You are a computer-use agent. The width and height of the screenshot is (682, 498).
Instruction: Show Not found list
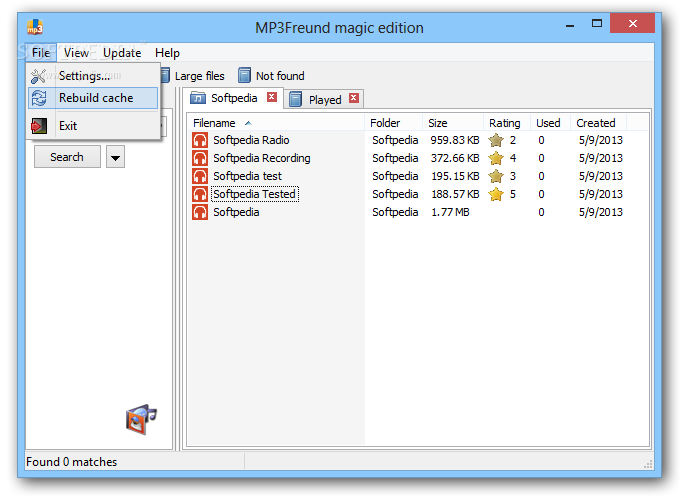(x=280, y=76)
